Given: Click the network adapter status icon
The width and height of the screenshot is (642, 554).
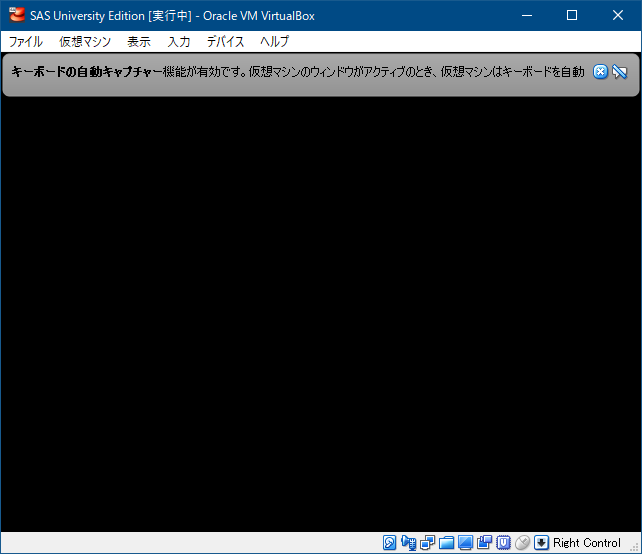Looking at the screenshot, I should 427,543.
